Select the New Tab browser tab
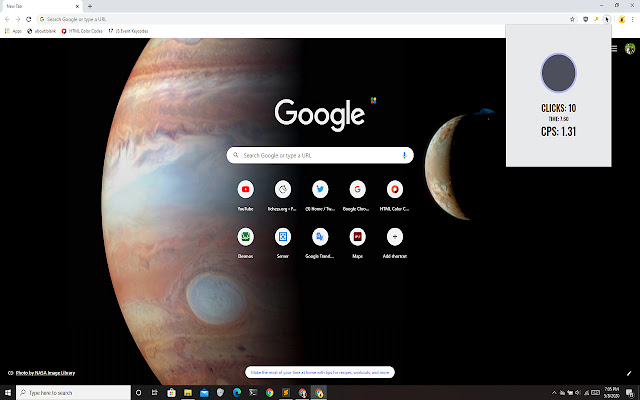This screenshot has width=640, height=400. (x=42, y=6)
